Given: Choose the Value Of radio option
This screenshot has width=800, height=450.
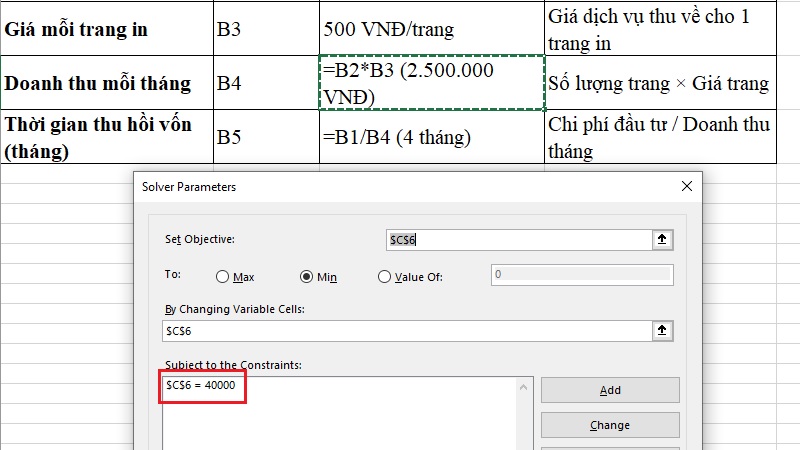Looking at the screenshot, I should (x=384, y=277).
